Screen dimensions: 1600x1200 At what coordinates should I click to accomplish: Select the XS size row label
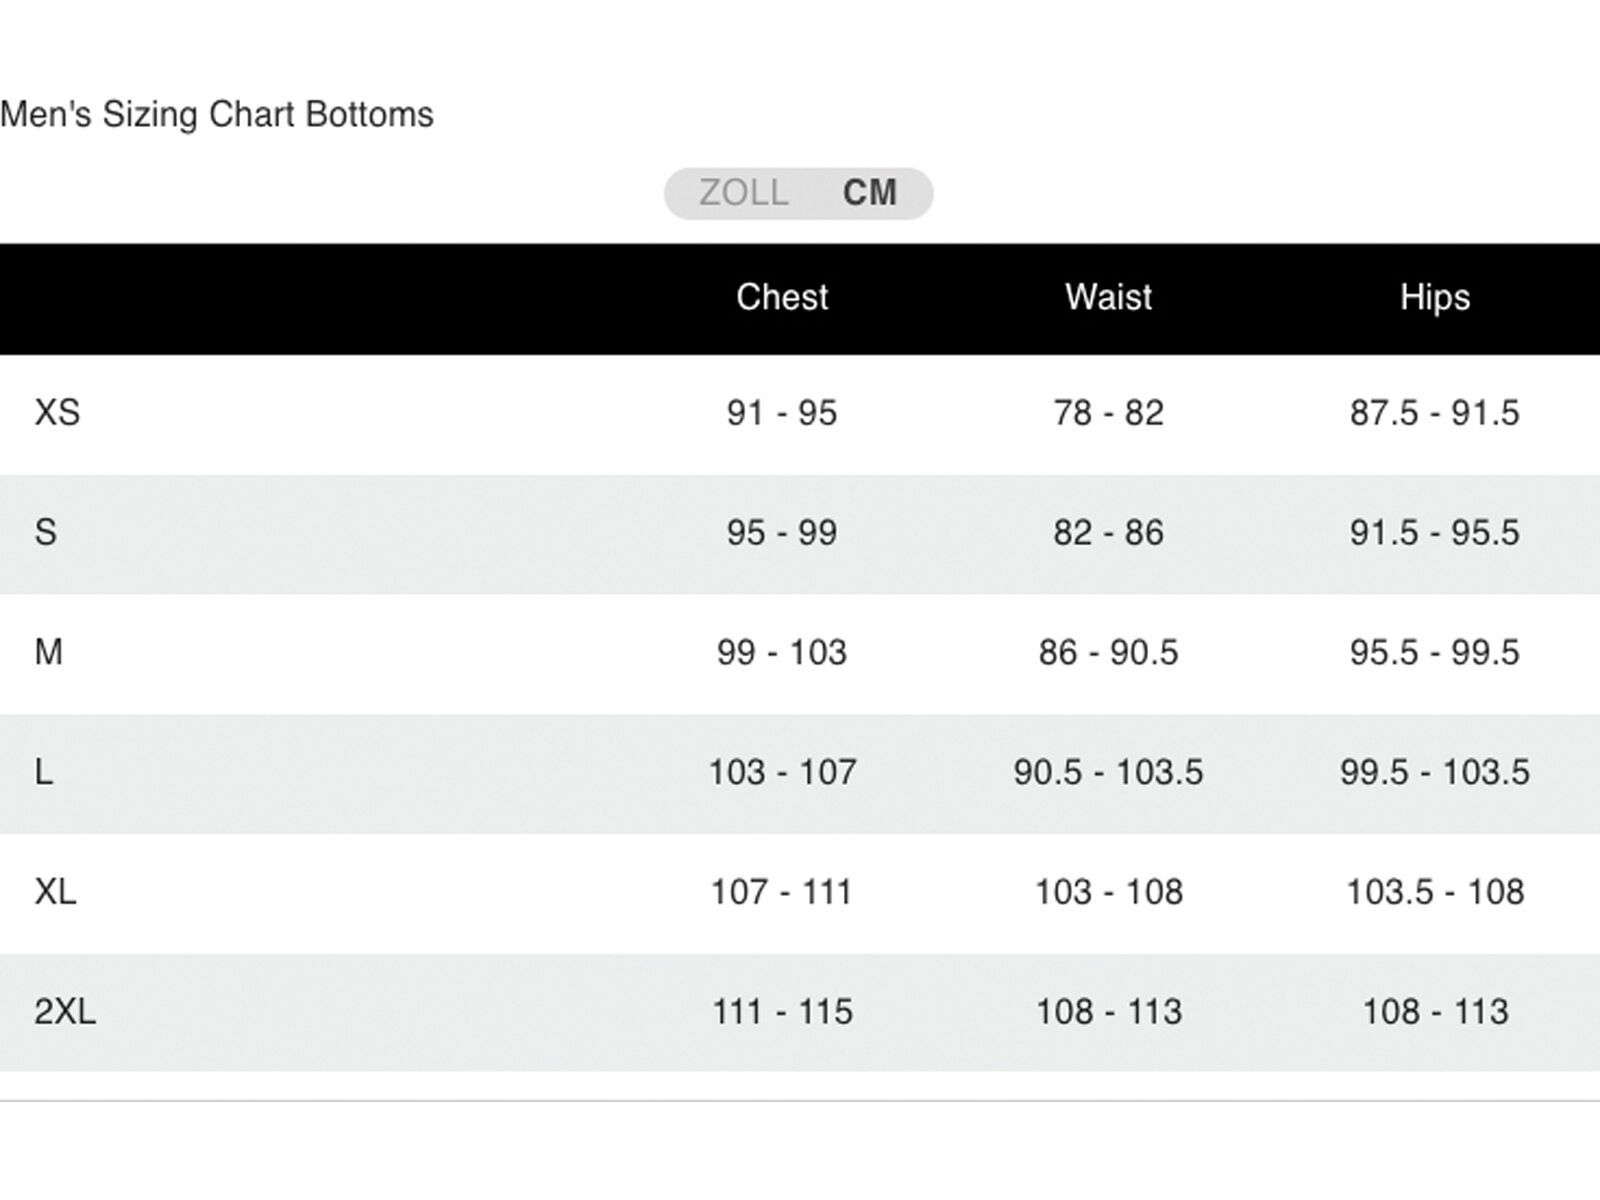click(x=57, y=412)
